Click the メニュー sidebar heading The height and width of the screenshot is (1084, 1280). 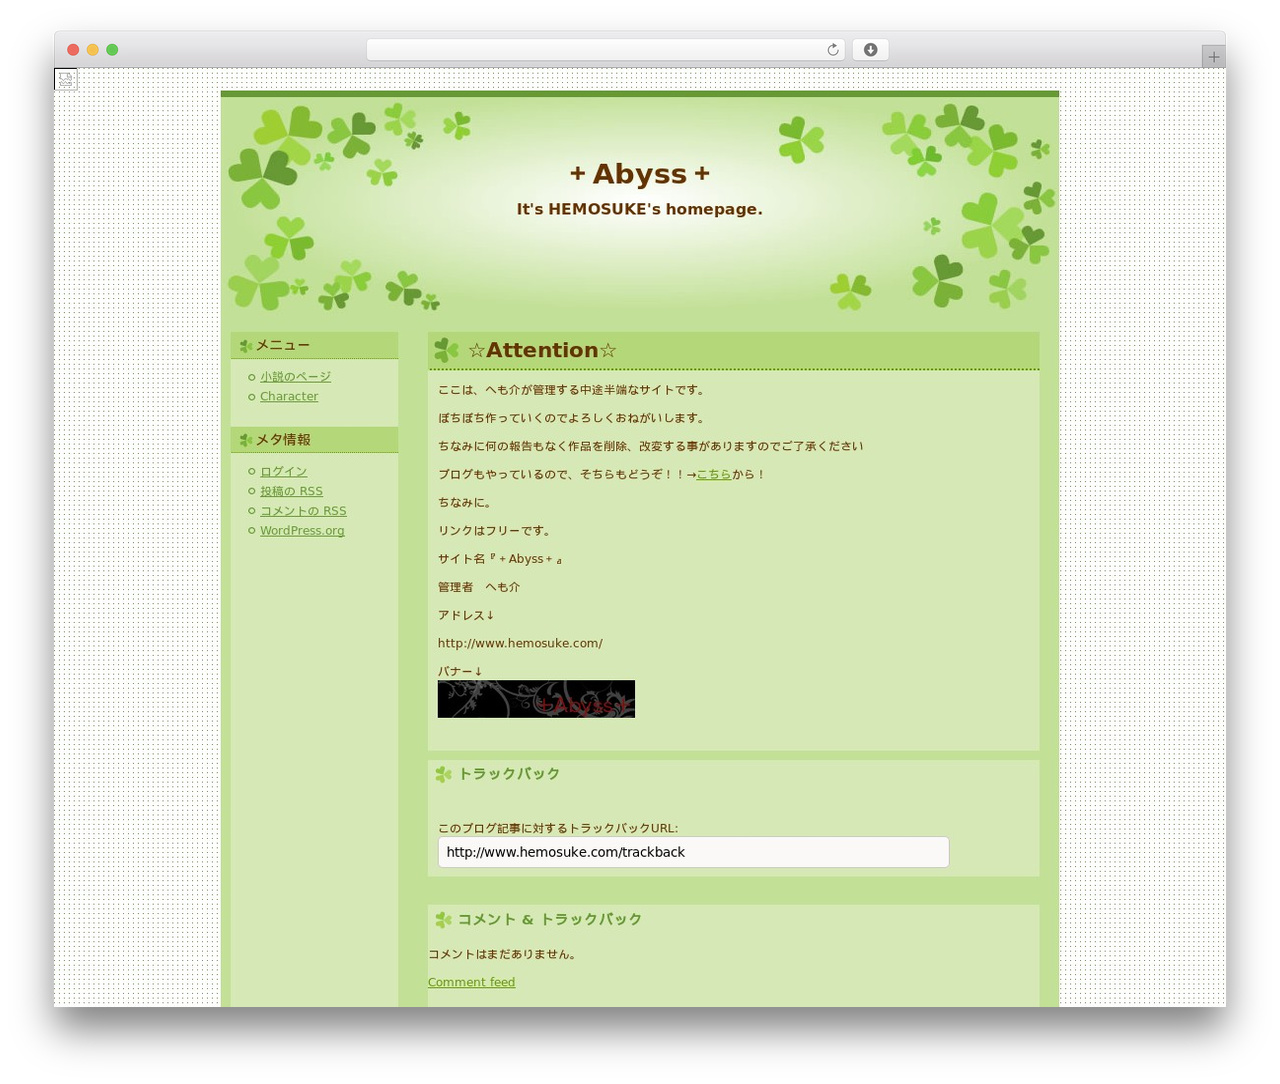283,345
